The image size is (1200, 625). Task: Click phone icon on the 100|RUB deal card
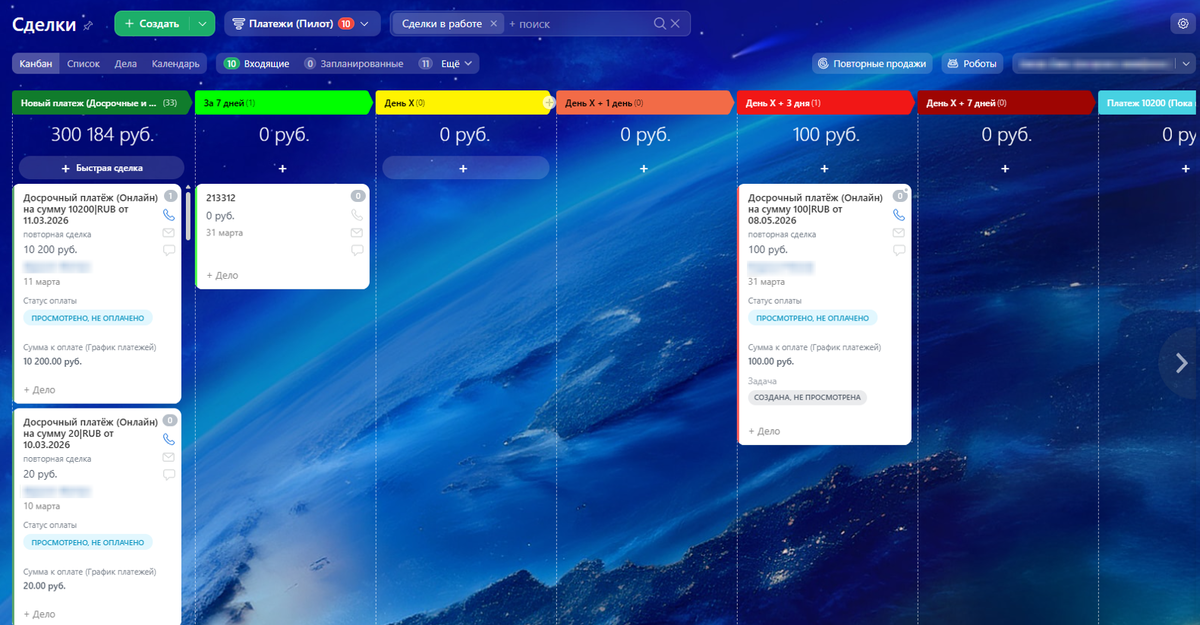(x=899, y=214)
